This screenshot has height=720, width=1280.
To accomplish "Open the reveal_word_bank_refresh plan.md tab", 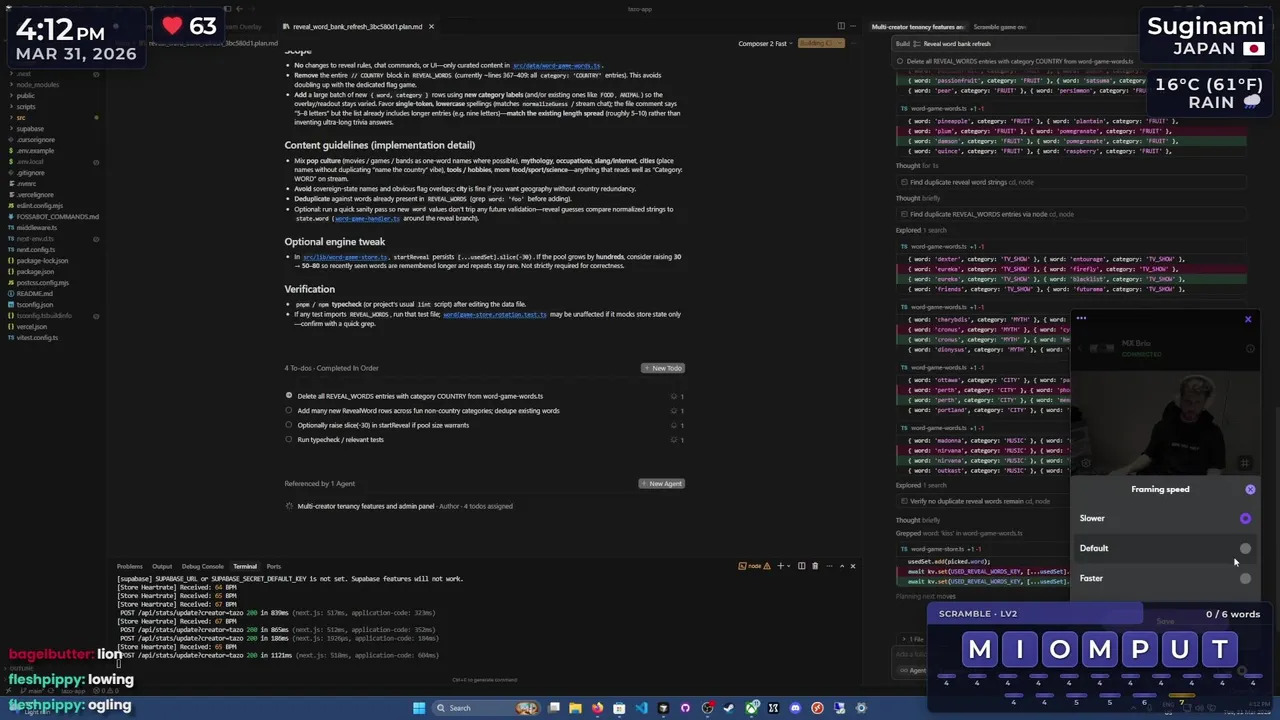I will (357, 27).
